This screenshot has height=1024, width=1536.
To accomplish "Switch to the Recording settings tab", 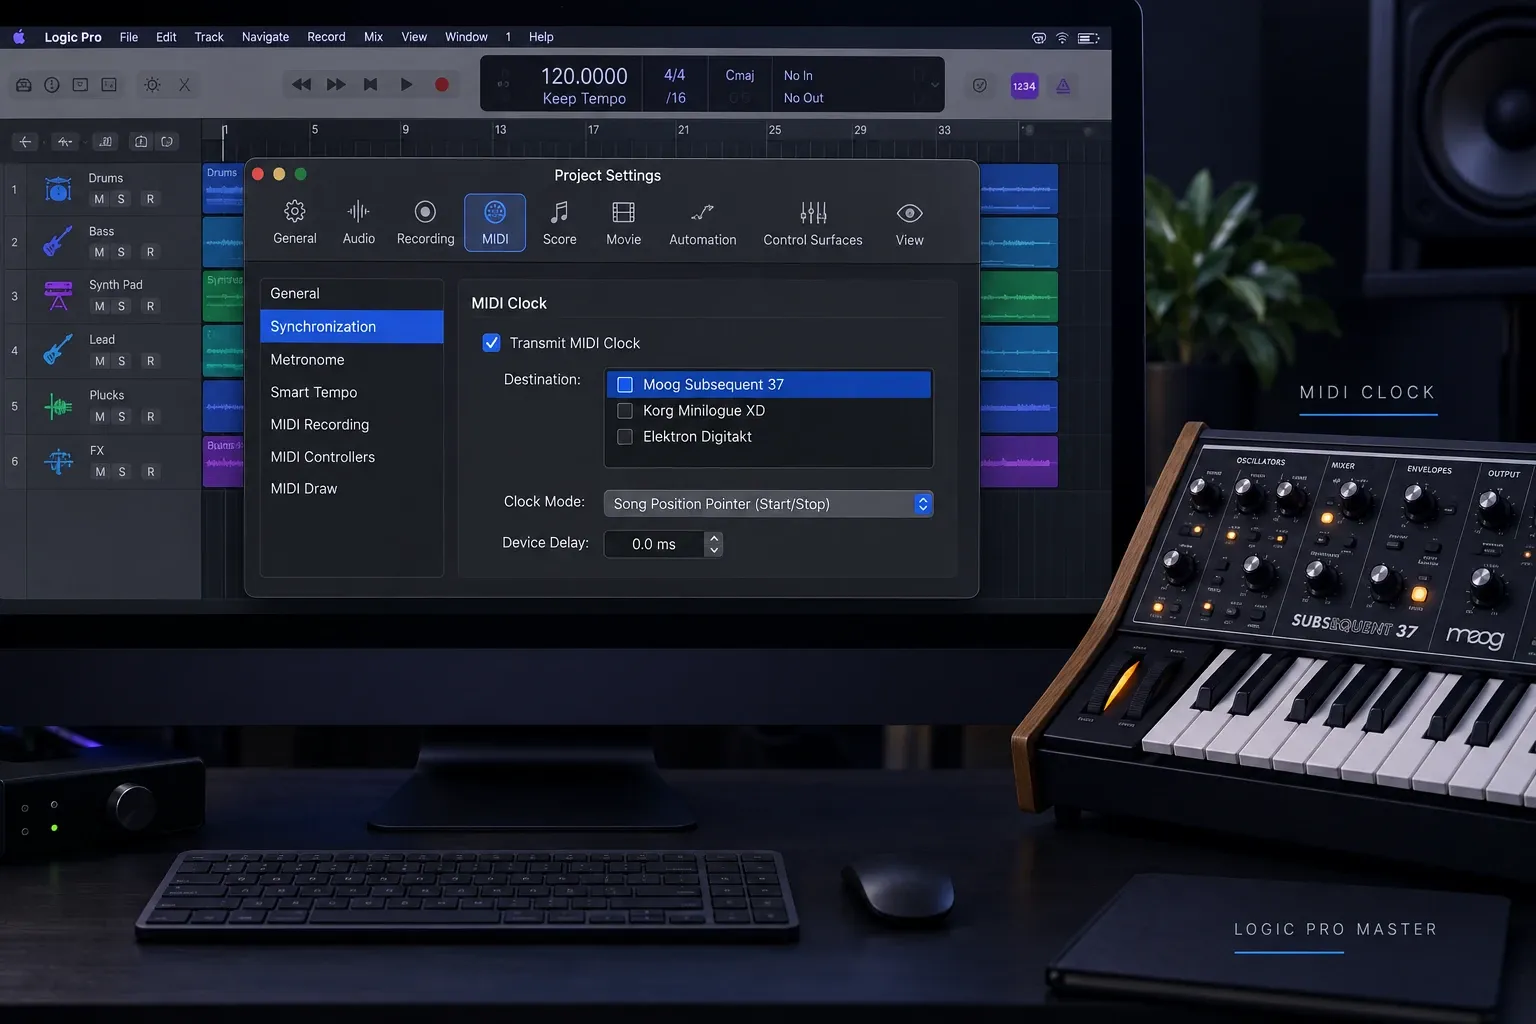I will [x=425, y=223].
